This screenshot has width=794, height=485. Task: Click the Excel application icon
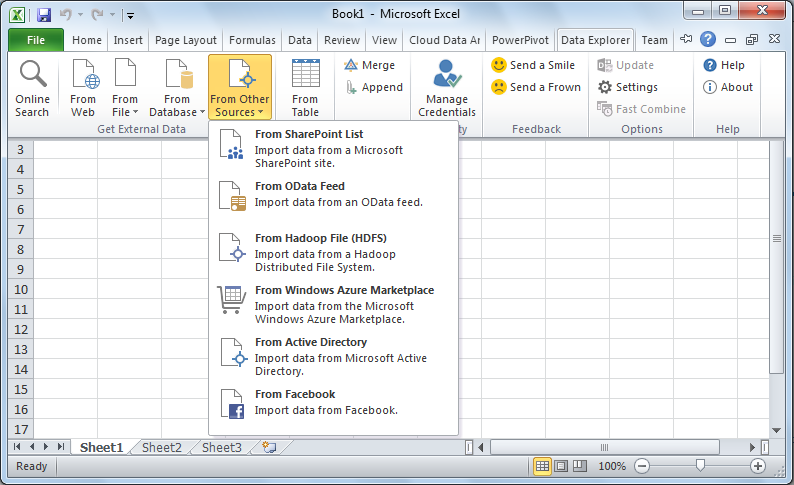(x=17, y=15)
